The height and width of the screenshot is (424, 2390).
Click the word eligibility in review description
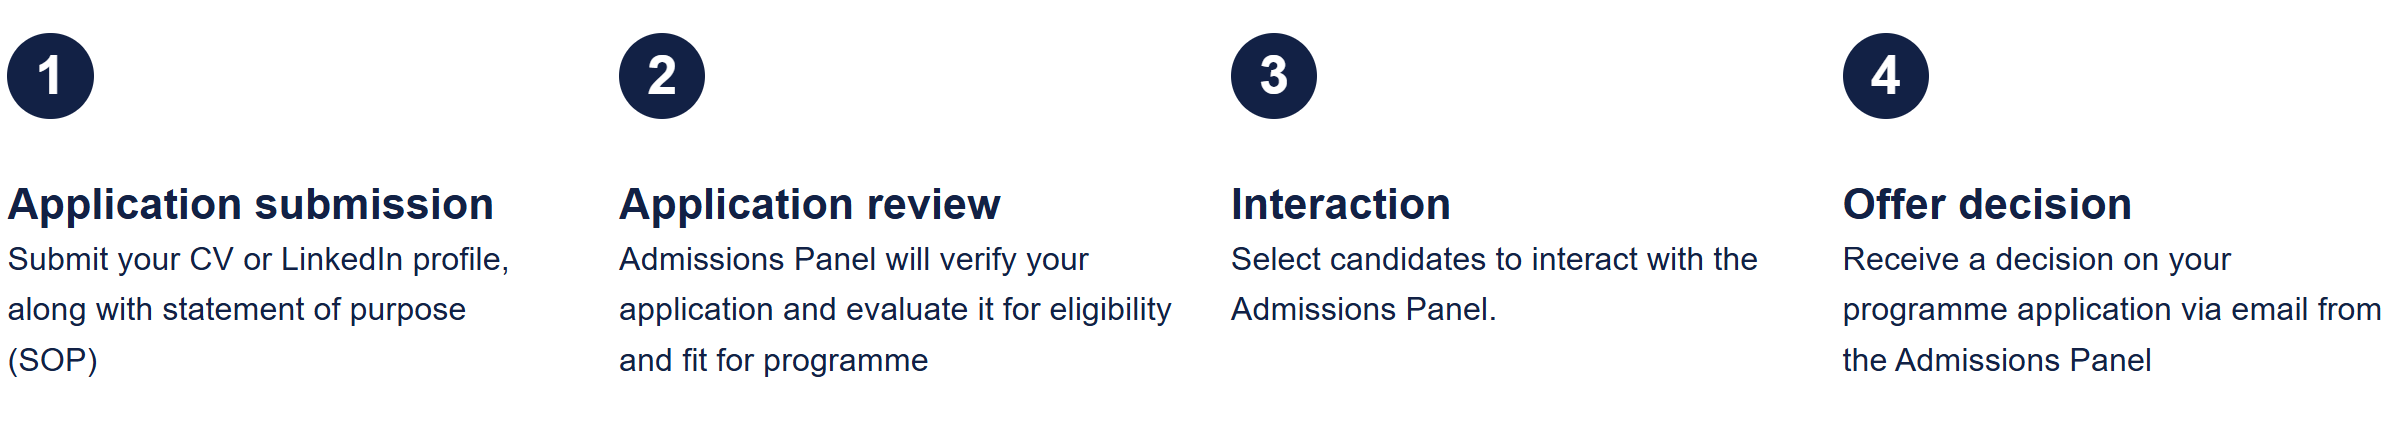click(1110, 310)
